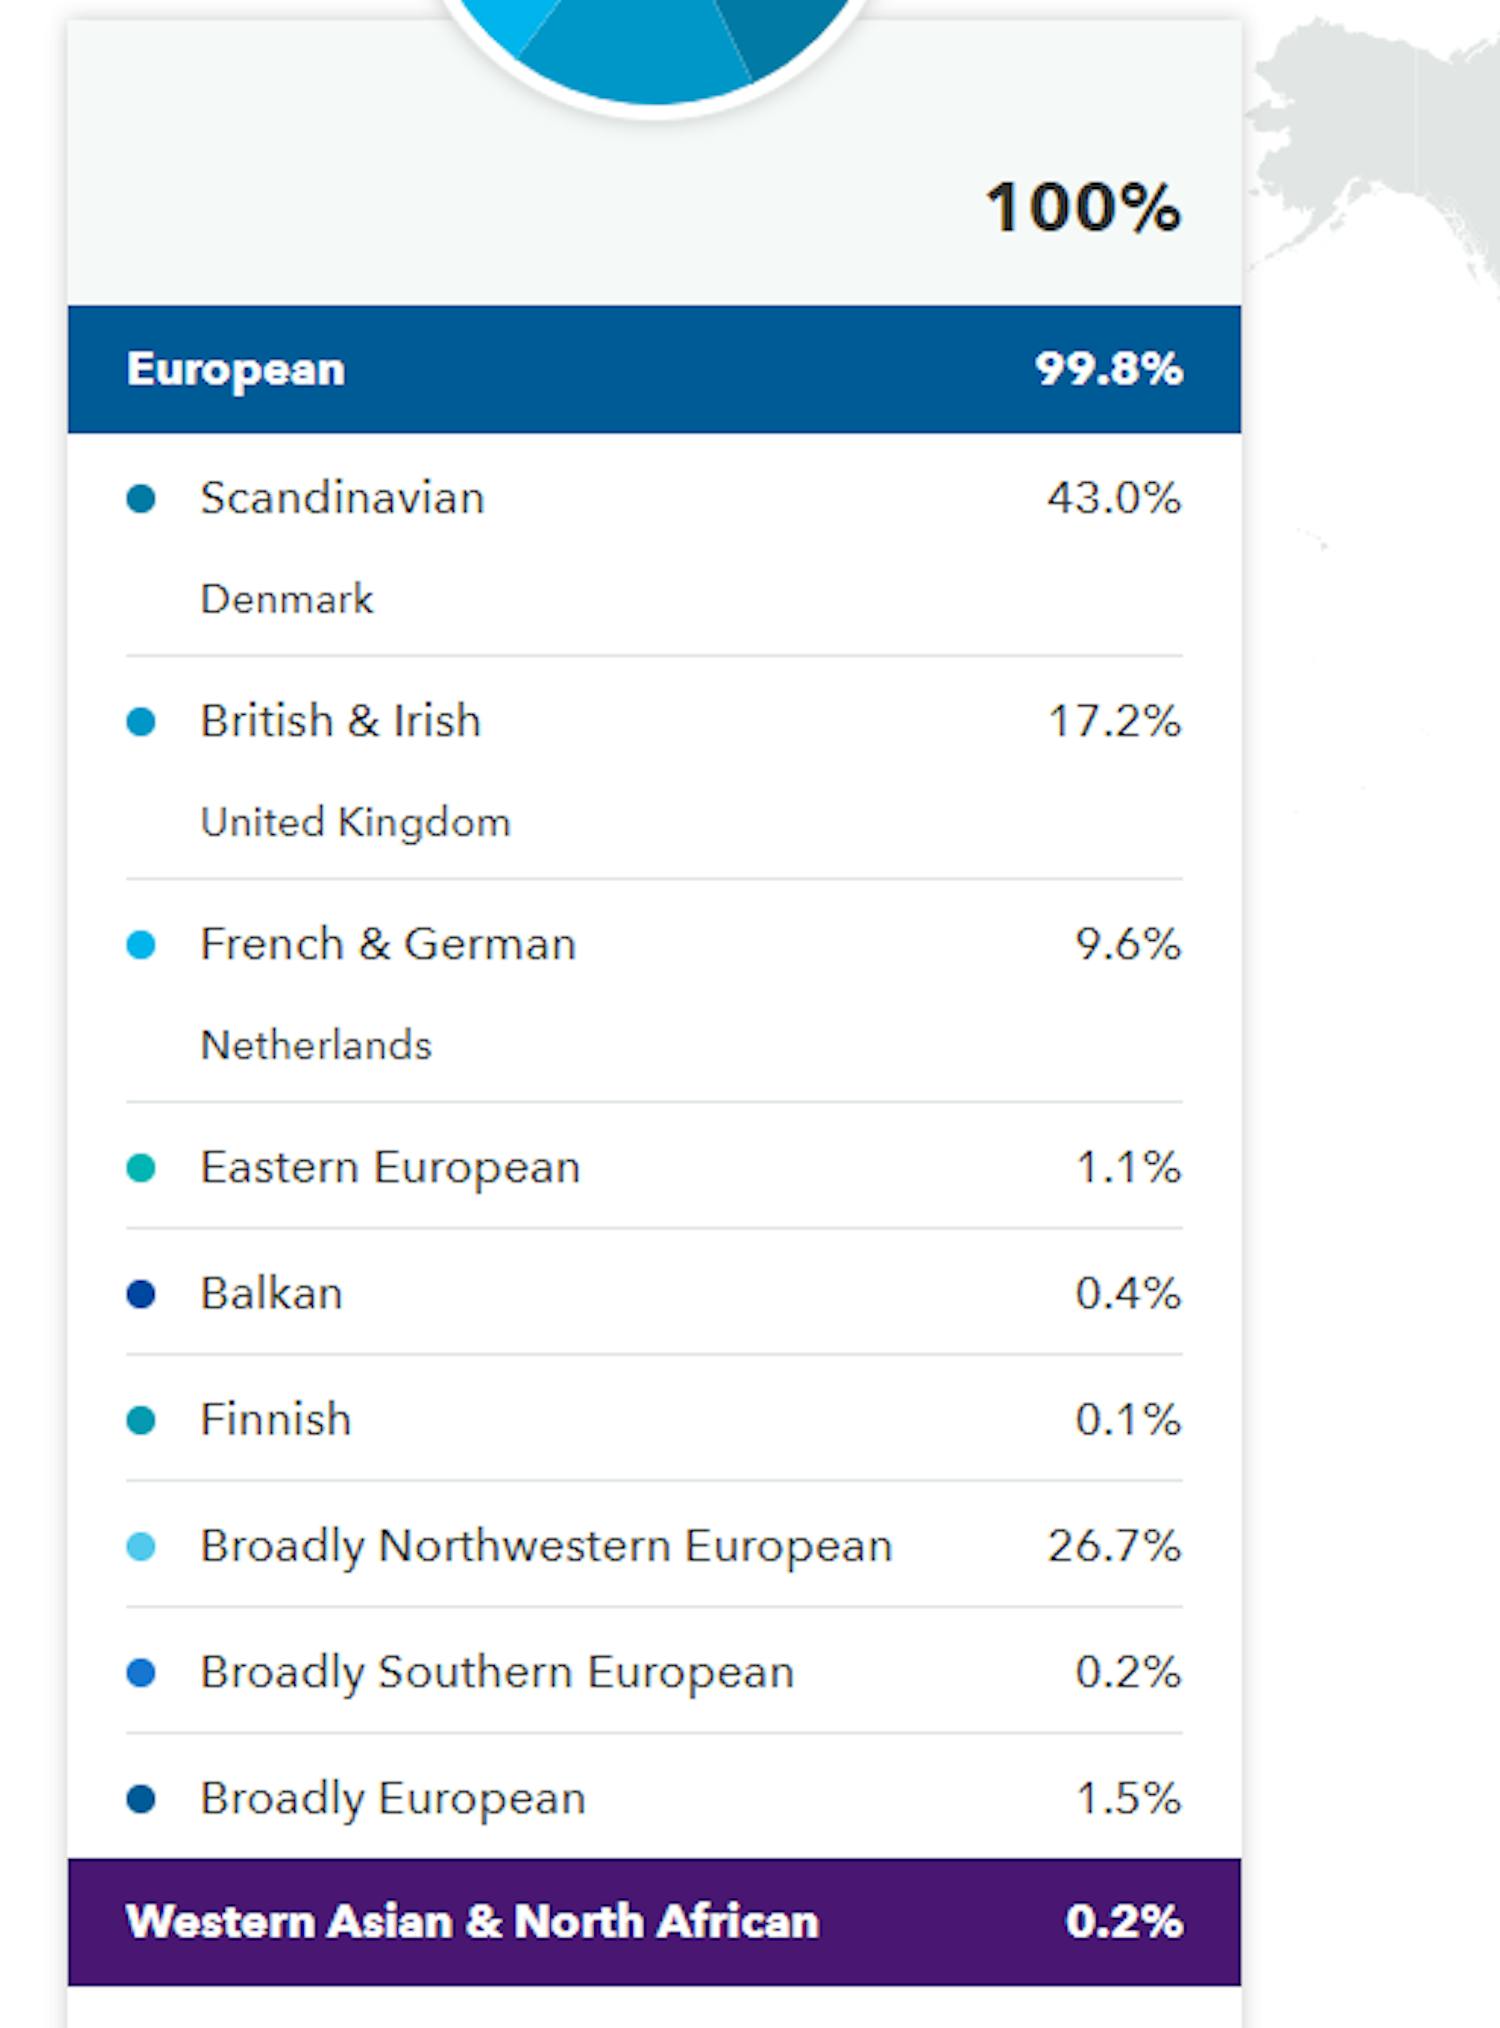This screenshot has width=1500, height=2028.
Task: Click the Netherlands sub-region text
Action: click(x=315, y=1044)
